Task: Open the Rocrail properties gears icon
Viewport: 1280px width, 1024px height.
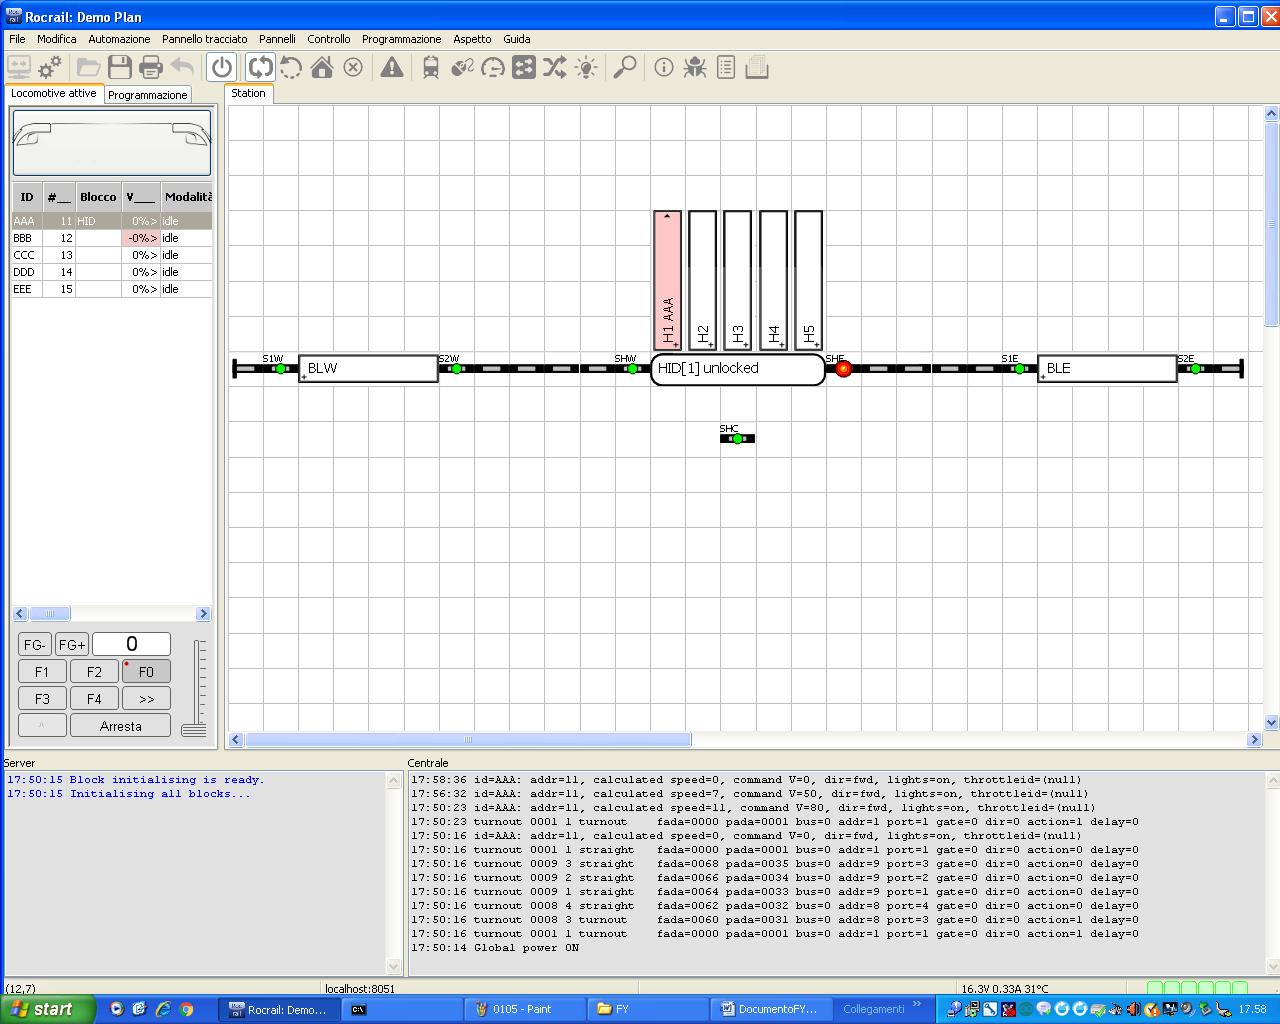Action: point(50,67)
